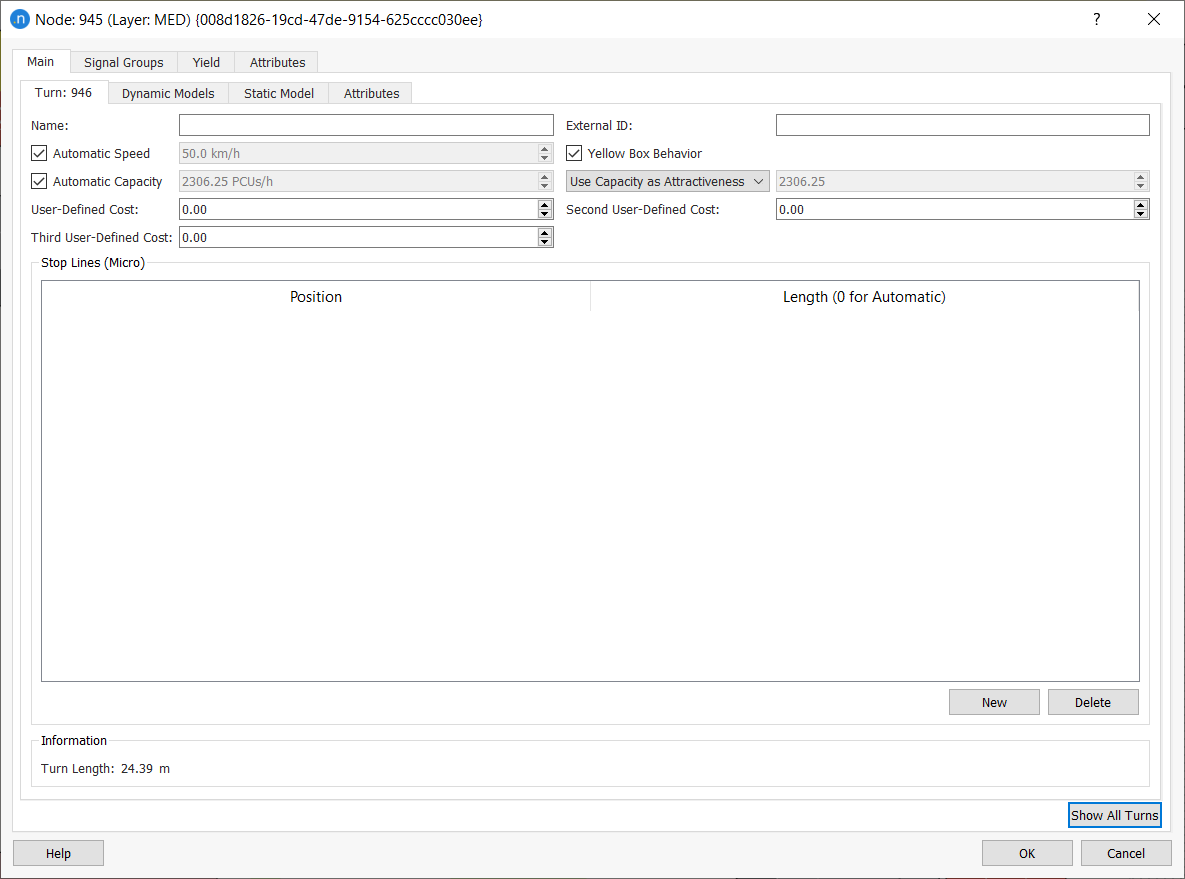The height and width of the screenshot is (879, 1185).
Task: Click the Aimsun app icon in title bar
Action: coord(19,19)
